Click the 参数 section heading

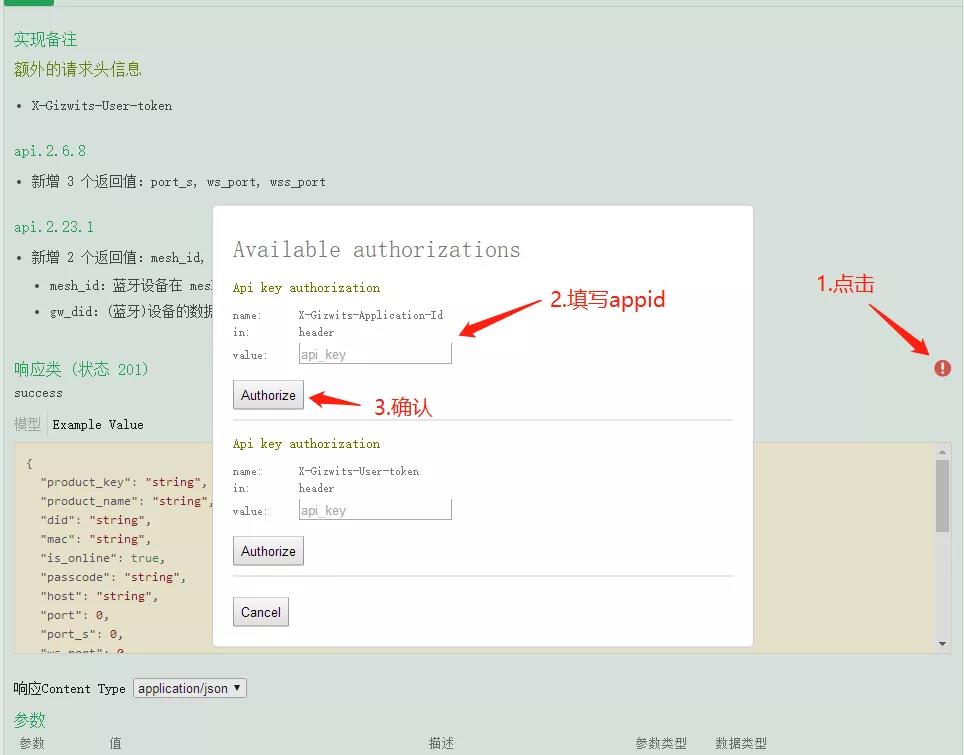coord(30,719)
